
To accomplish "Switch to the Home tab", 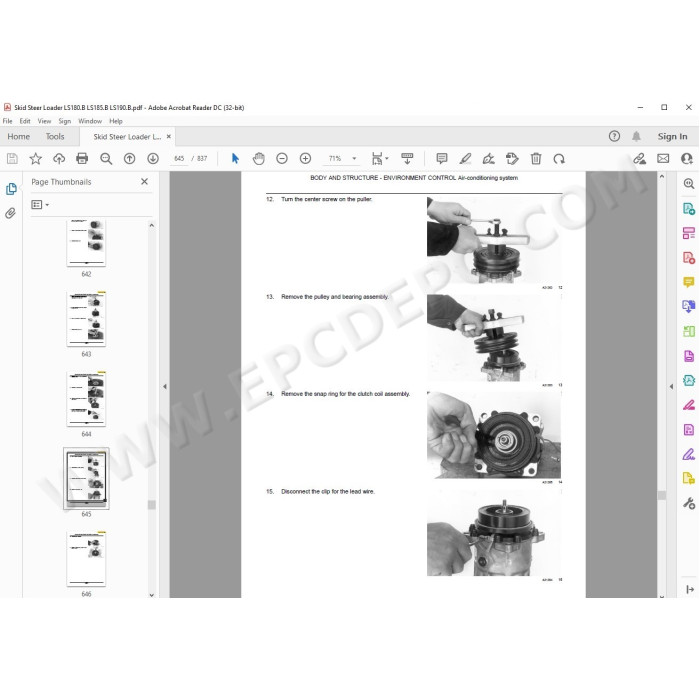I will pos(19,137).
